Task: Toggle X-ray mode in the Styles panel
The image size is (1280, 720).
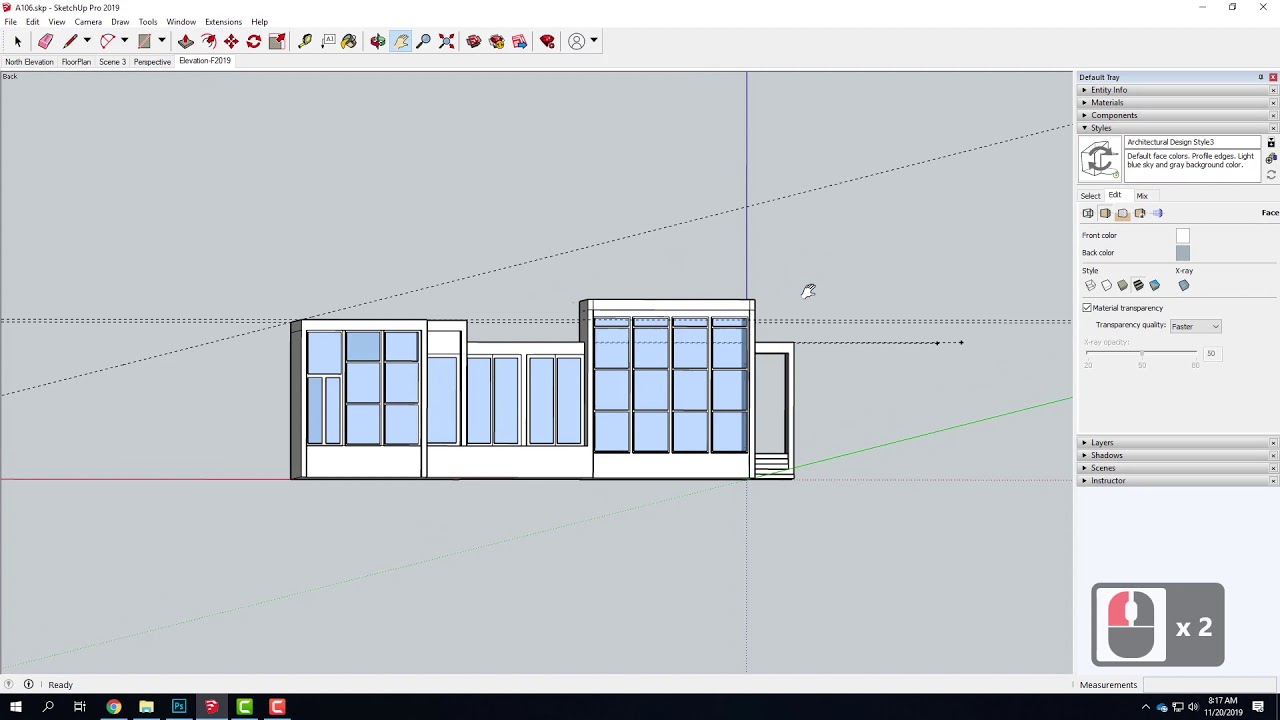Action: [1183, 285]
